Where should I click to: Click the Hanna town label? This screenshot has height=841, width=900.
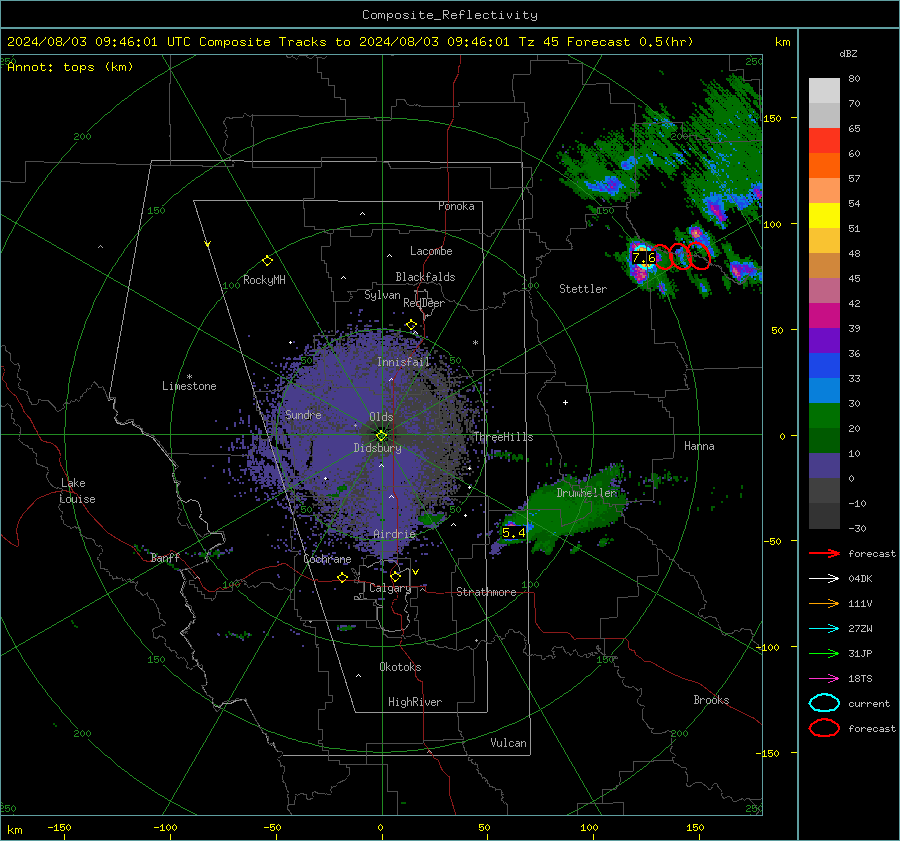699,446
